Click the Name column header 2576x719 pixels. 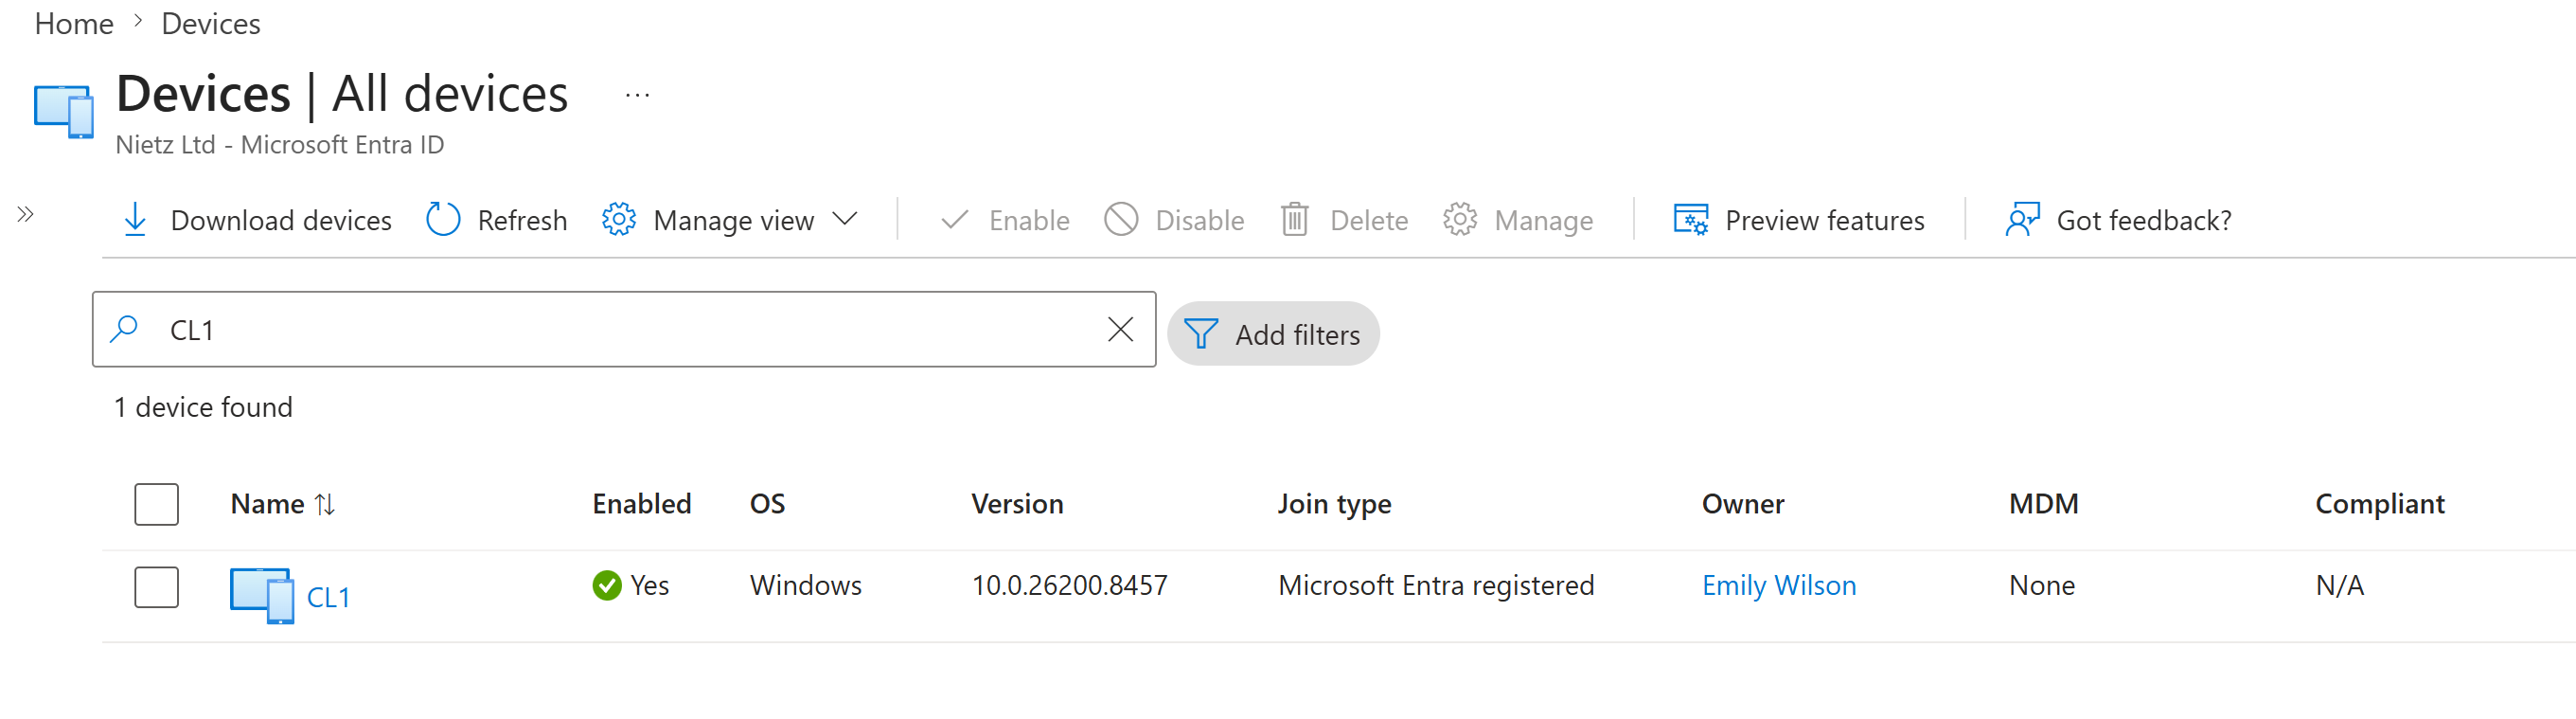[267, 504]
